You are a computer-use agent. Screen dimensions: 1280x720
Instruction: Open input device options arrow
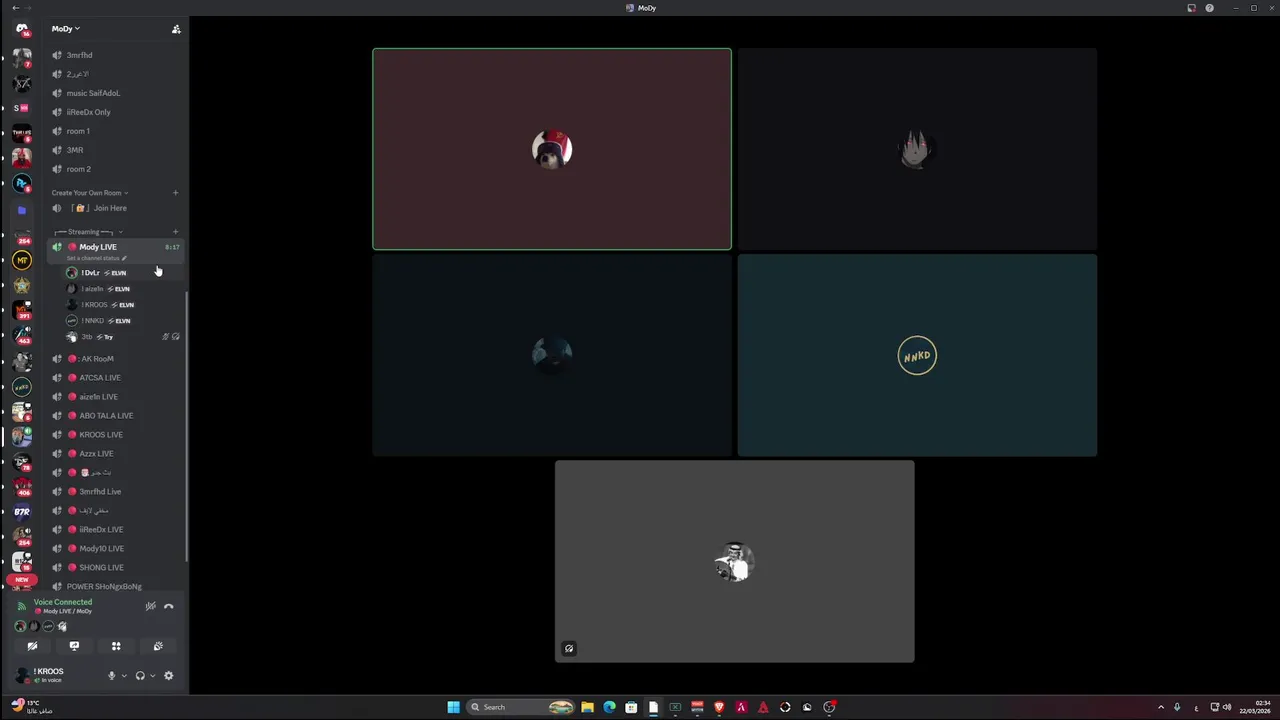[x=124, y=676]
